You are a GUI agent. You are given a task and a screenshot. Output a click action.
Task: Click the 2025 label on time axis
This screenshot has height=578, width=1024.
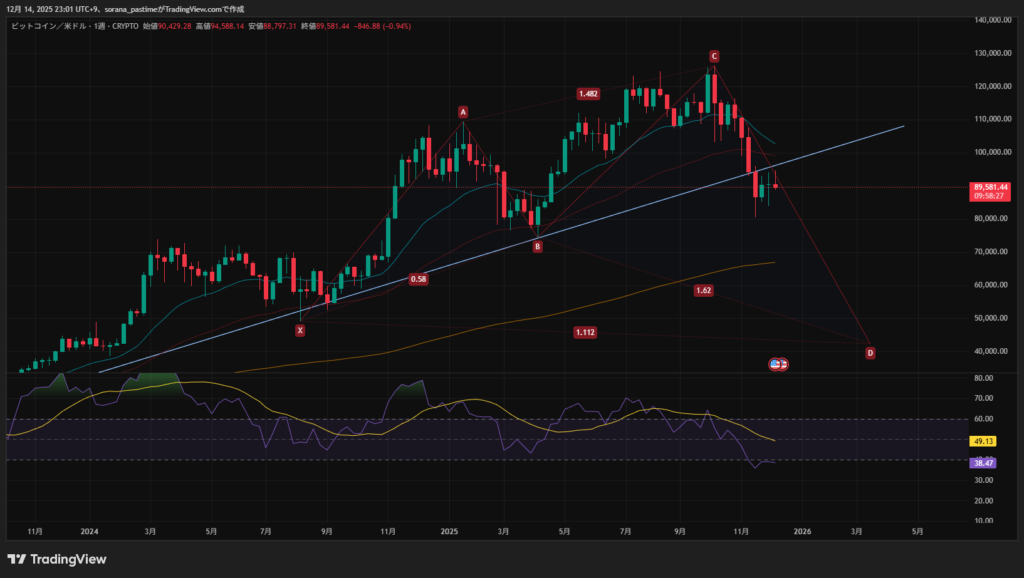coord(448,532)
